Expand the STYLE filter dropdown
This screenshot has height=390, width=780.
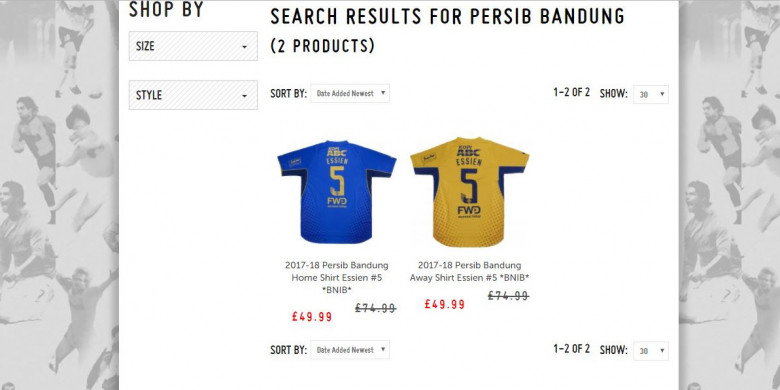click(193, 95)
